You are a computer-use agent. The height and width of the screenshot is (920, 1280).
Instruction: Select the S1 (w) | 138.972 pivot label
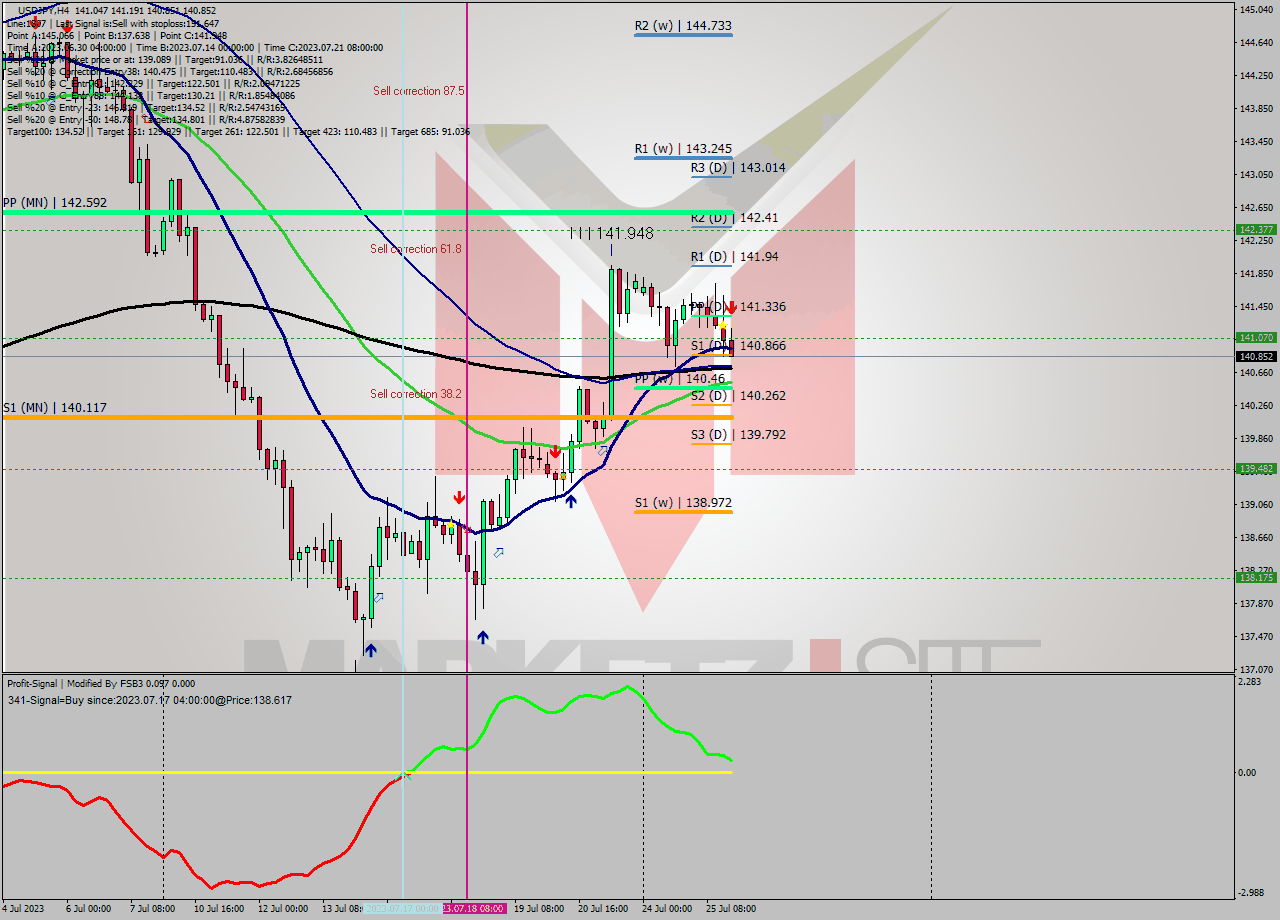pyautogui.click(x=683, y=502)
